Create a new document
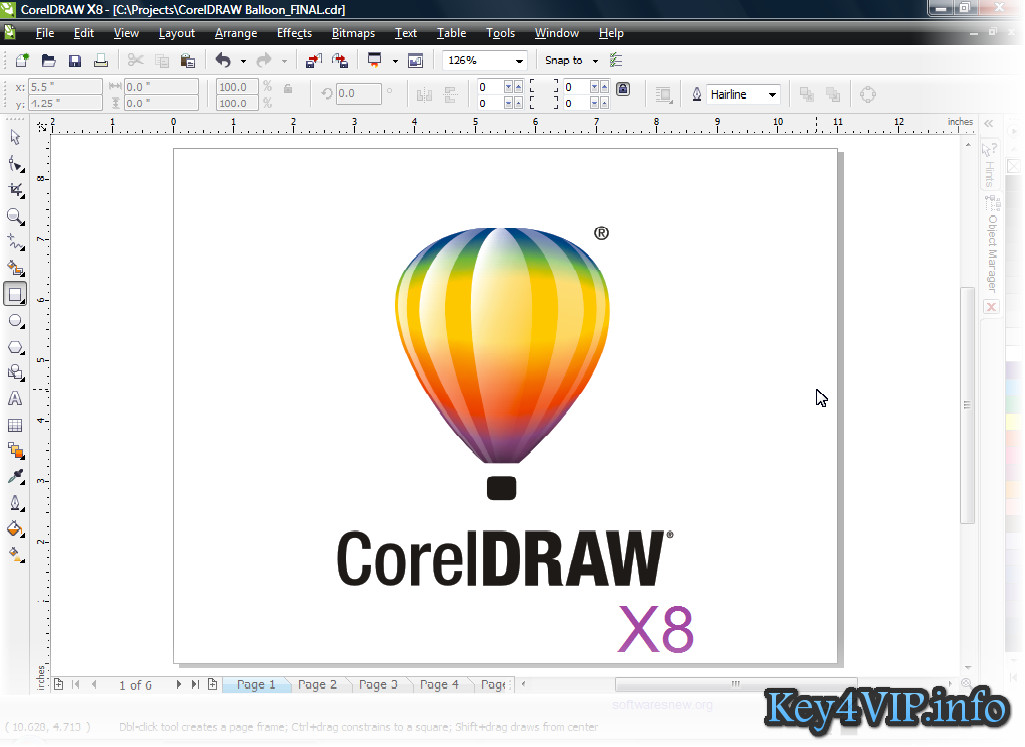This screenshot has height=747, width=1025. [x=22, y=61]
